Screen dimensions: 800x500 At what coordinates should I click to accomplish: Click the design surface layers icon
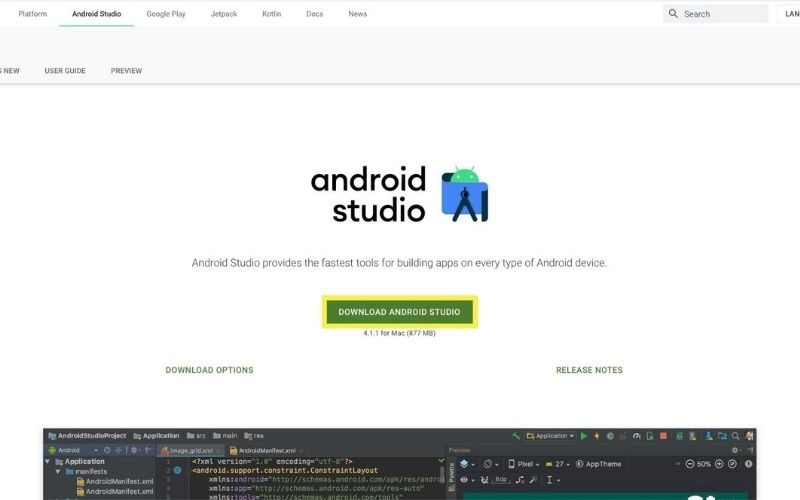pos(464,464)
